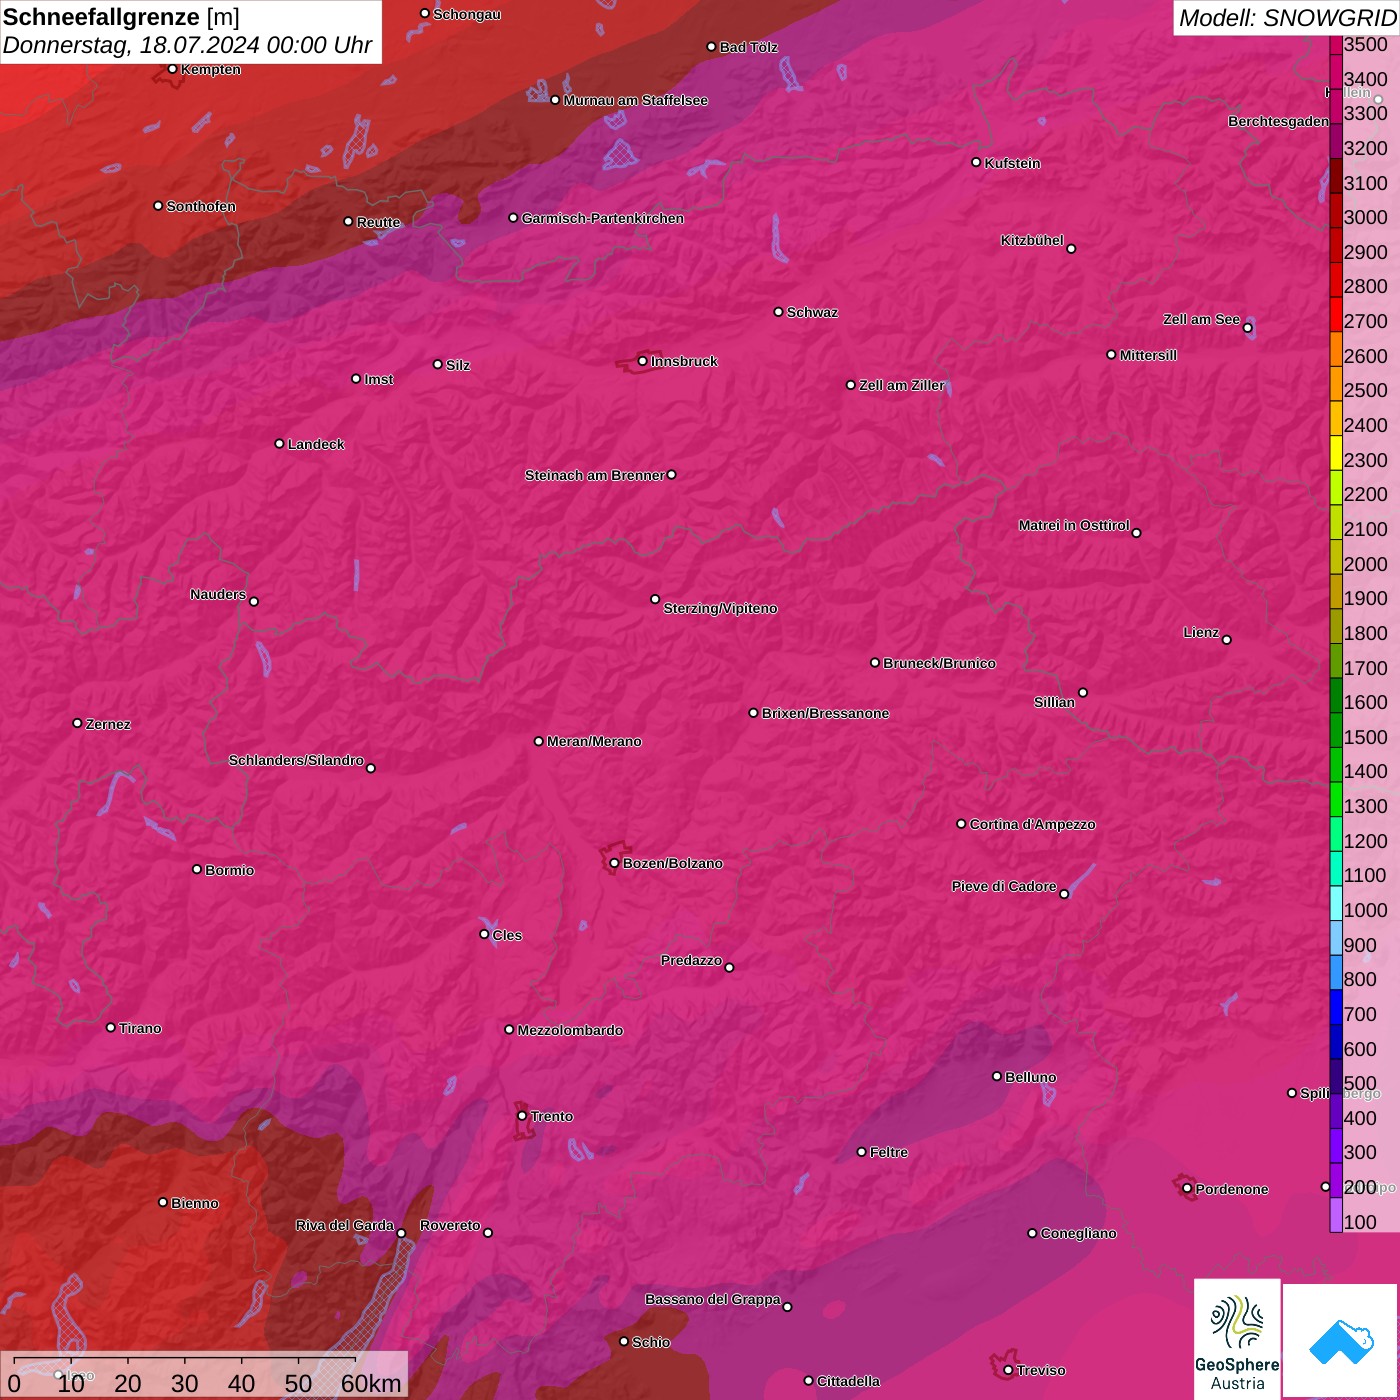Click the Bruneck/Brunico label

pos(939,663)
